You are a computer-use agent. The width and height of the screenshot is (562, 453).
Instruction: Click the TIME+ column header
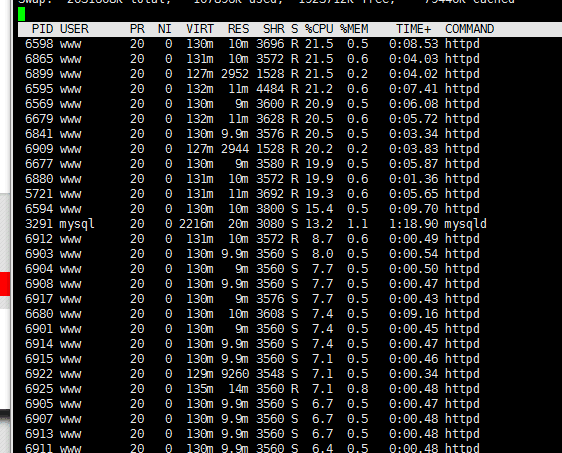point(413,29)
